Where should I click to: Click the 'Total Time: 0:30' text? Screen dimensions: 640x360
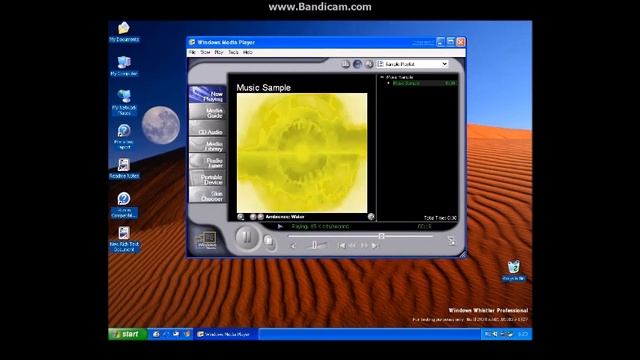[x=440, y=218]
